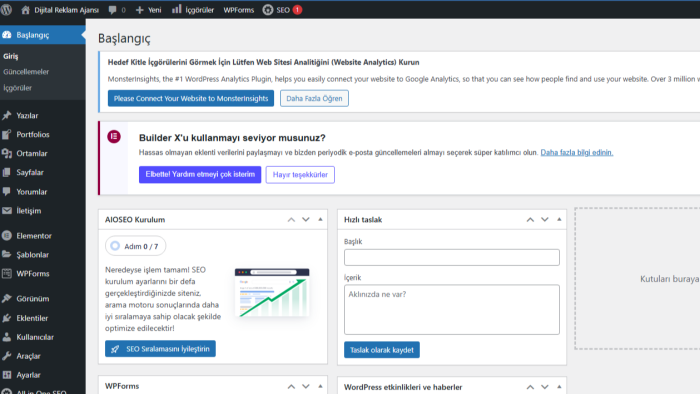Click the Başlık input field
Viewport: 700px width, 394px height.
click(x=451, y=257)
